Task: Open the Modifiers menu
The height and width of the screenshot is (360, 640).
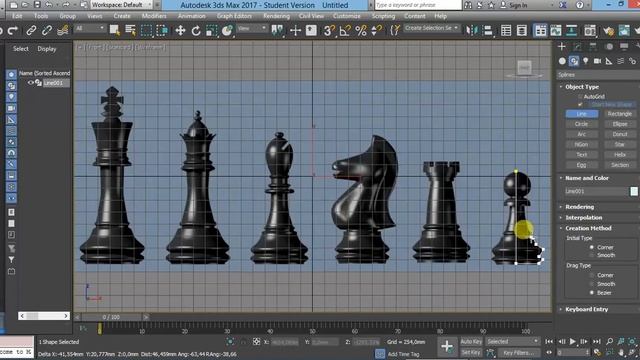Action: click(154, 16)
